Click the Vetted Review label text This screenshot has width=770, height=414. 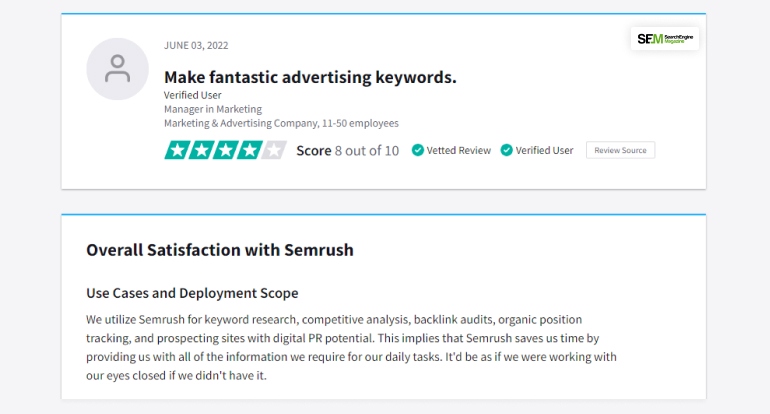click(459, 150)
